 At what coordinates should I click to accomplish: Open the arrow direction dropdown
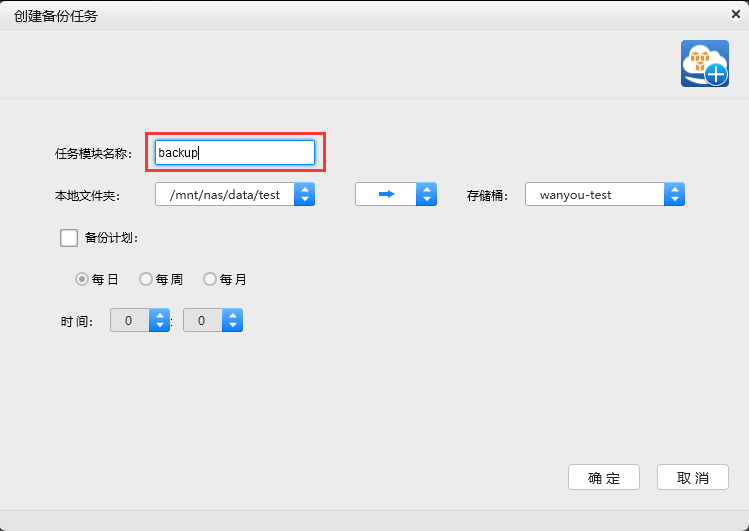coord(396,194)
